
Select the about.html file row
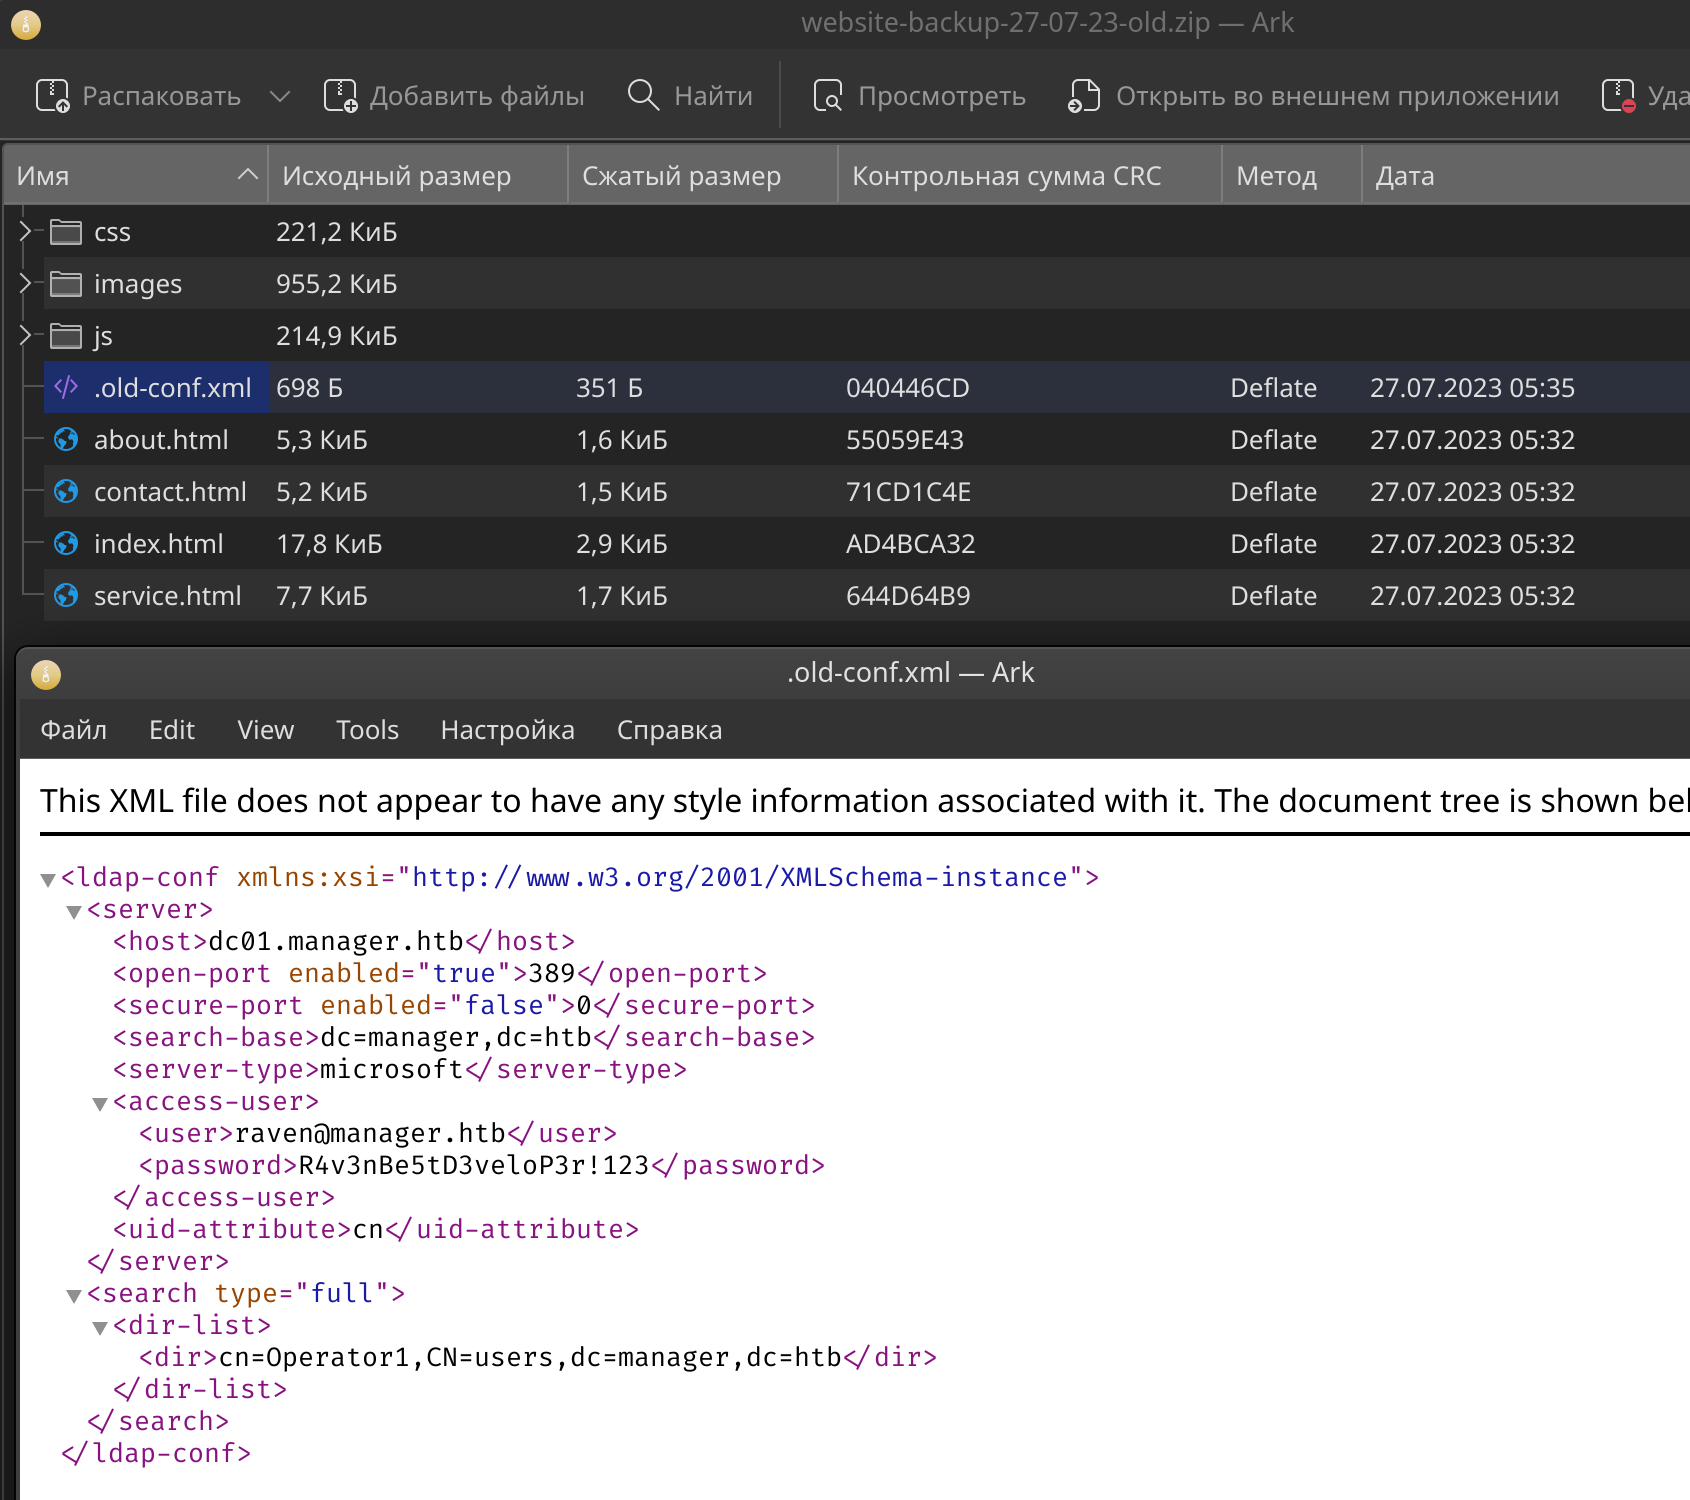point(866,439)
